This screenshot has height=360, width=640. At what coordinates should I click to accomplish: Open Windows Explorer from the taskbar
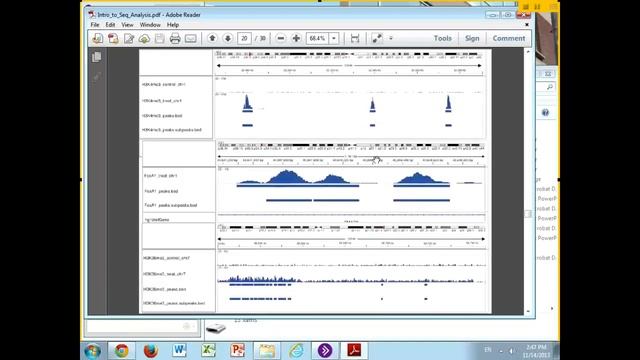pyautogui.click(x=267, y=351)
